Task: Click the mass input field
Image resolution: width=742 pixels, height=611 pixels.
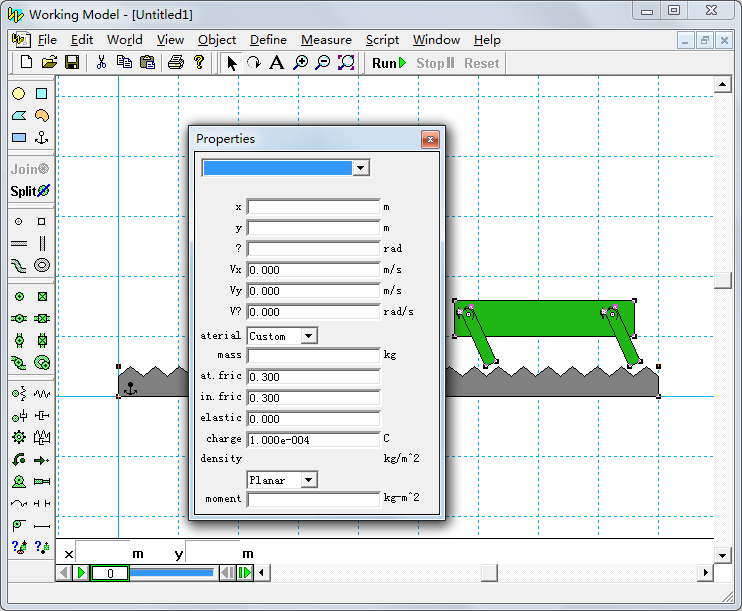Action: 313,355
